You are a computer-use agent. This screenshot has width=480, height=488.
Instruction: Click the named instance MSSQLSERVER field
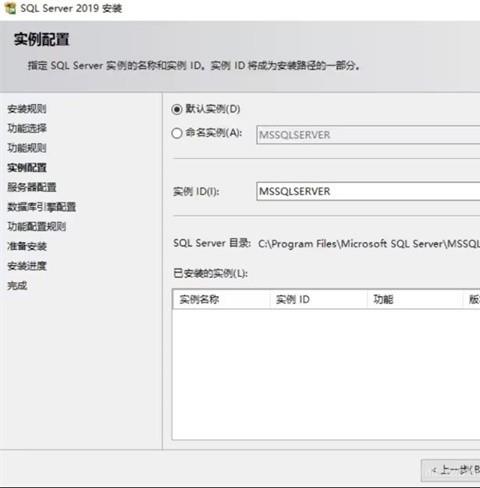(x=368, y=135)
